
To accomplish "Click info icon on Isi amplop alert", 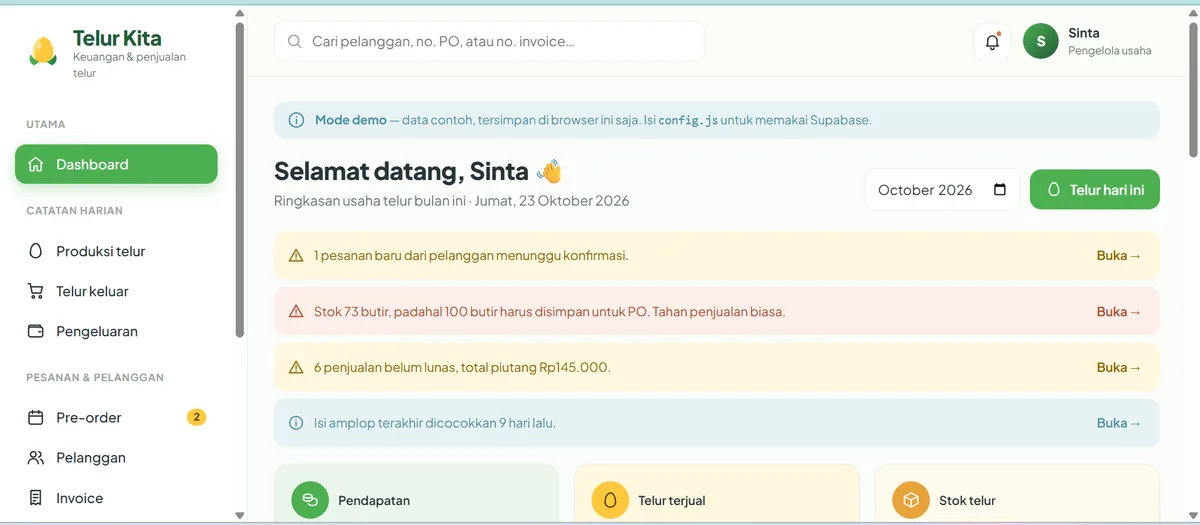I will [296, 423].
